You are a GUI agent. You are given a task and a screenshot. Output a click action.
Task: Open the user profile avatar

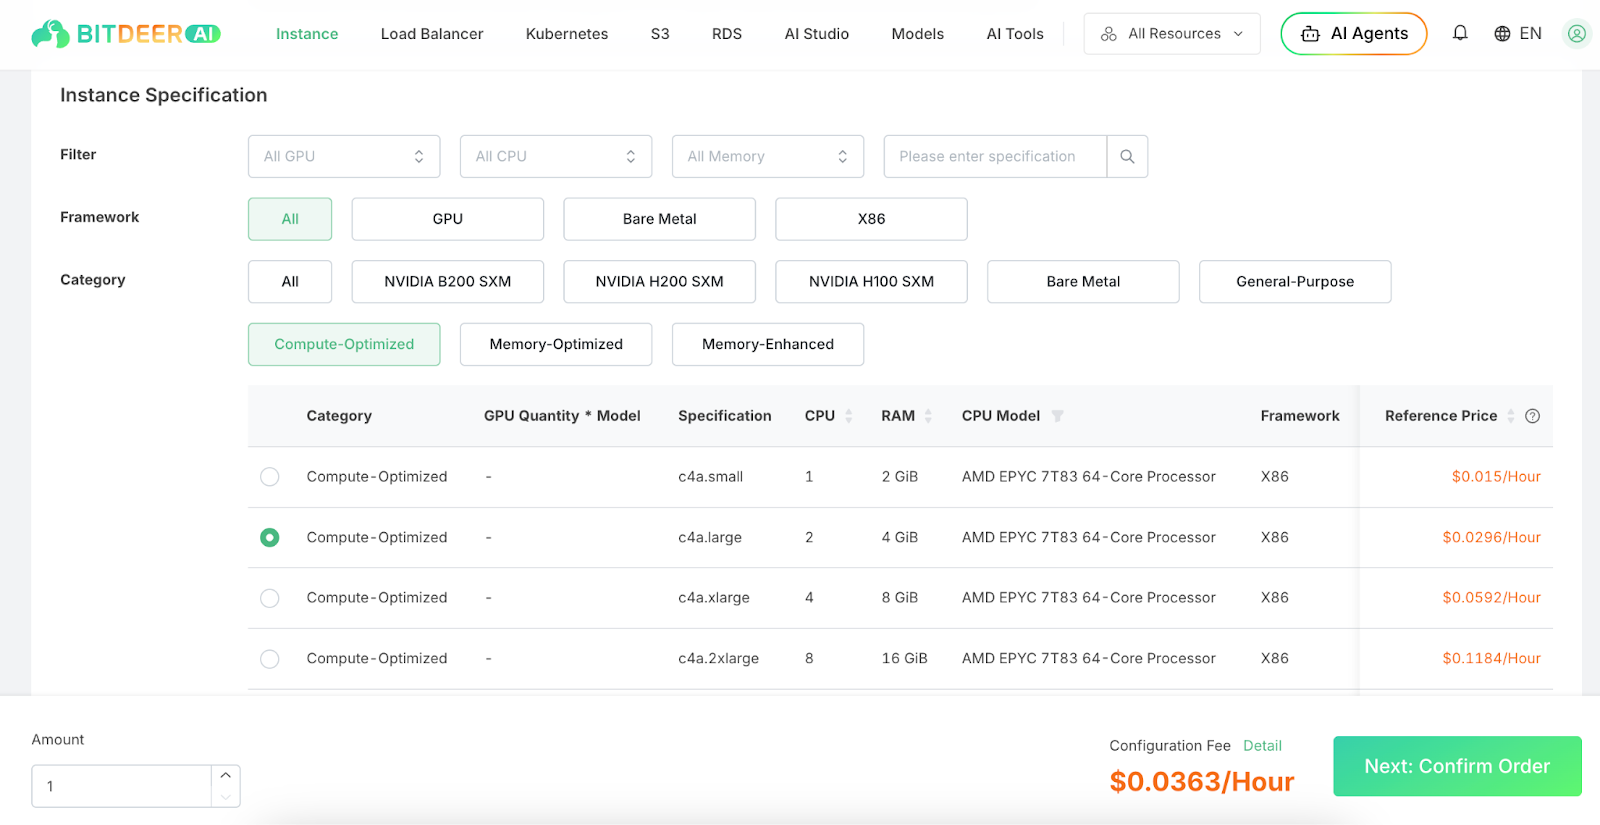coord(1576,34)
